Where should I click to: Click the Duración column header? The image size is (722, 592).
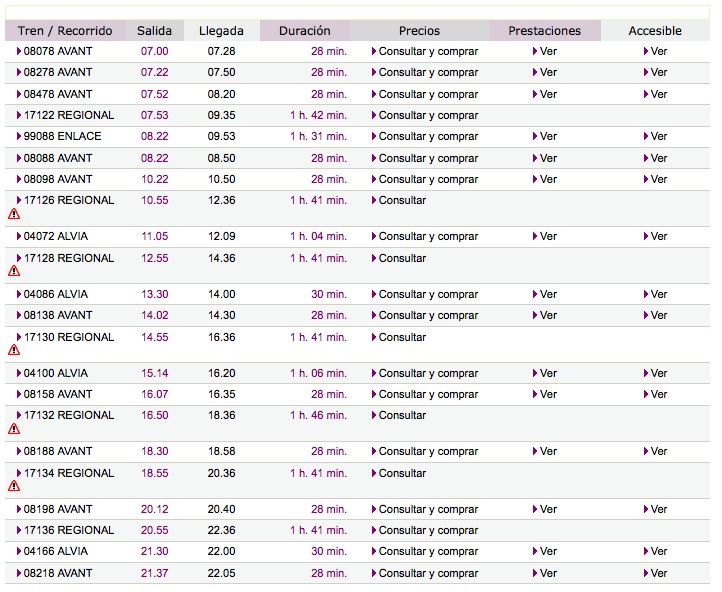[x=305, y=31]
